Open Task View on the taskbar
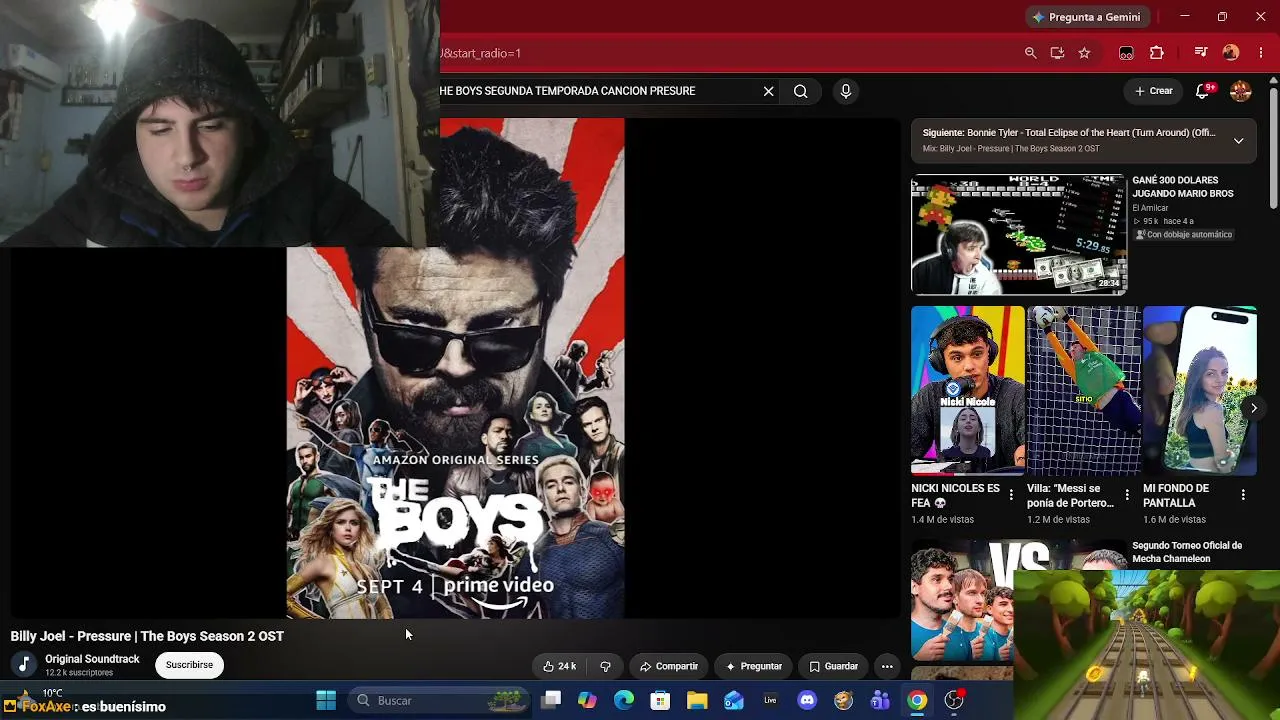This screenshot has height=720, width=1280. tap(551, 701)
